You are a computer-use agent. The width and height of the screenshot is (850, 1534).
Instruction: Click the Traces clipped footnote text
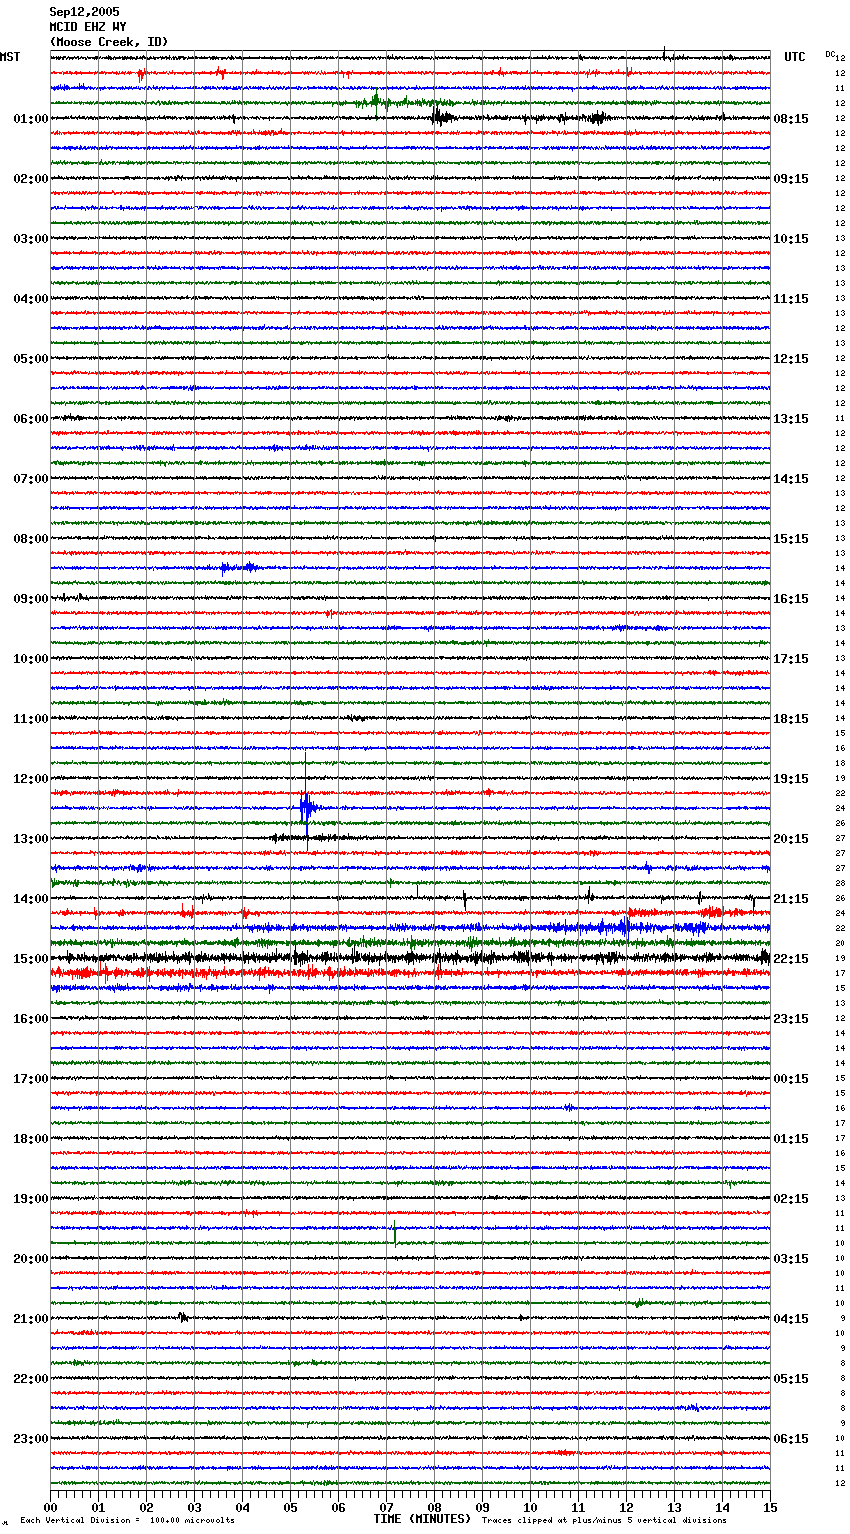tap(604, 1520)
